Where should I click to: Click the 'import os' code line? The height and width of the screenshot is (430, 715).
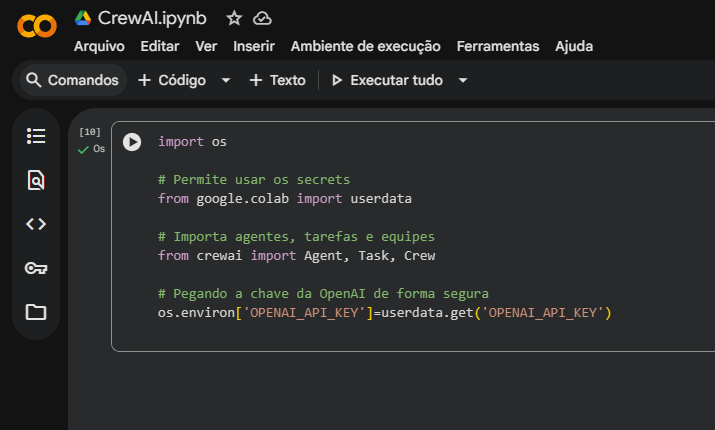pos(192,142)
